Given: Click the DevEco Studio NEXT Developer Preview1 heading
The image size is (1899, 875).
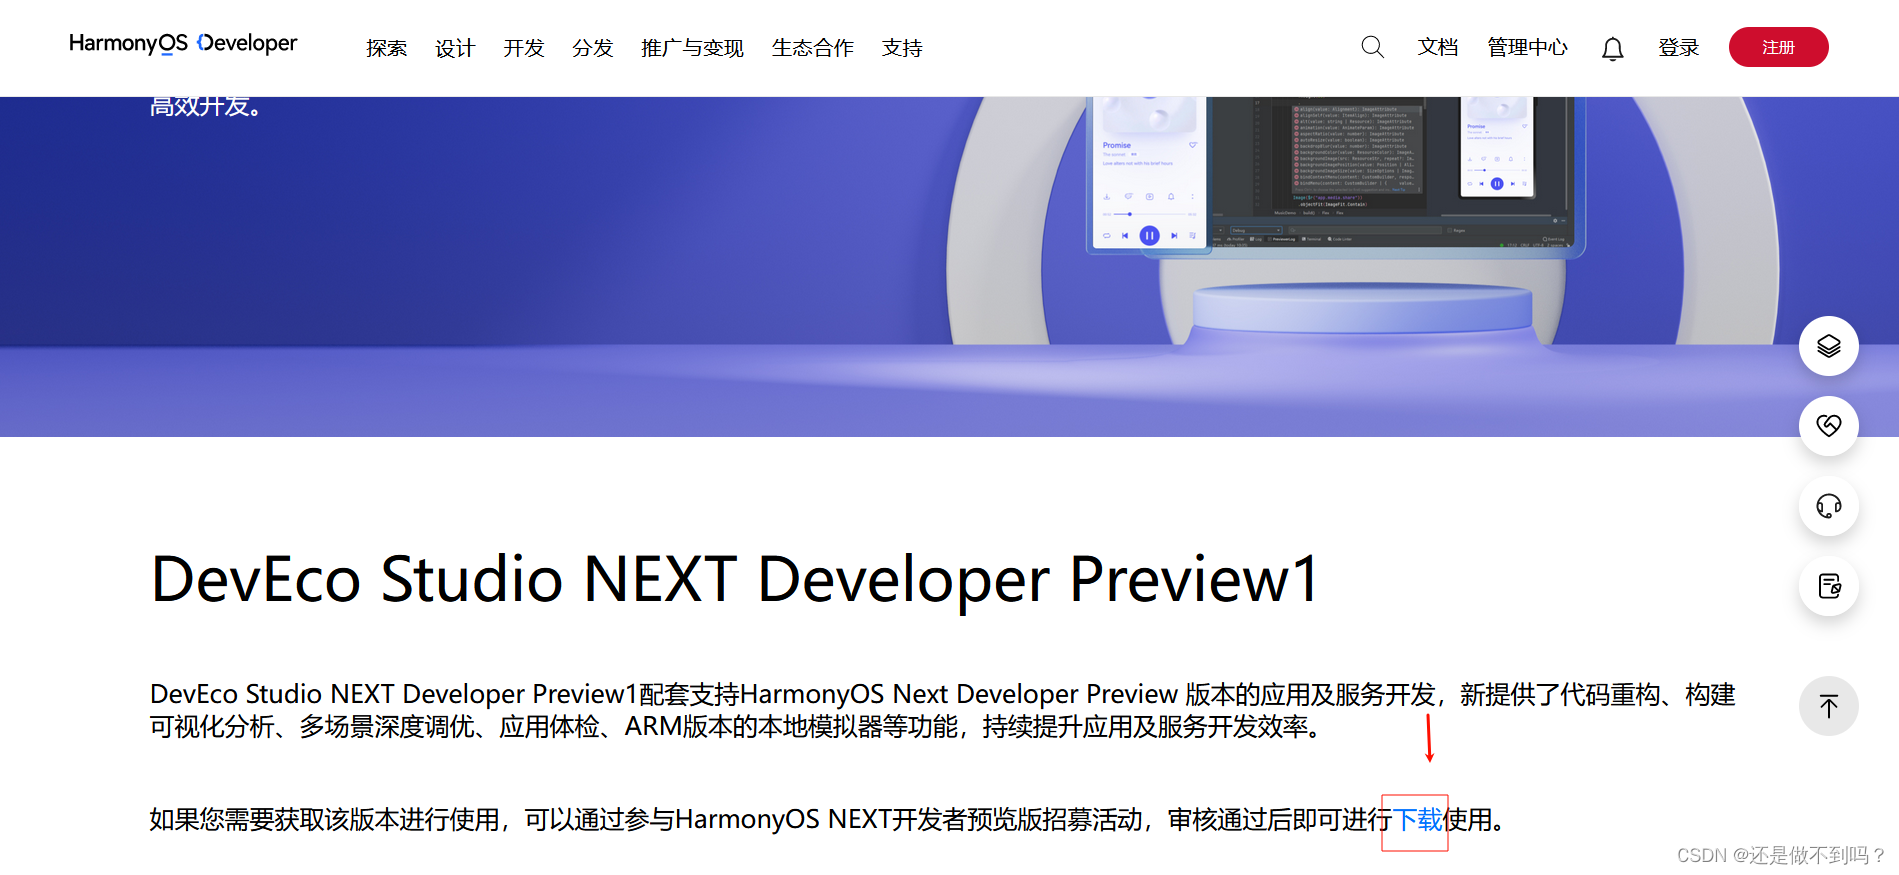Looking at the screenshot, I should click(735, 579).
